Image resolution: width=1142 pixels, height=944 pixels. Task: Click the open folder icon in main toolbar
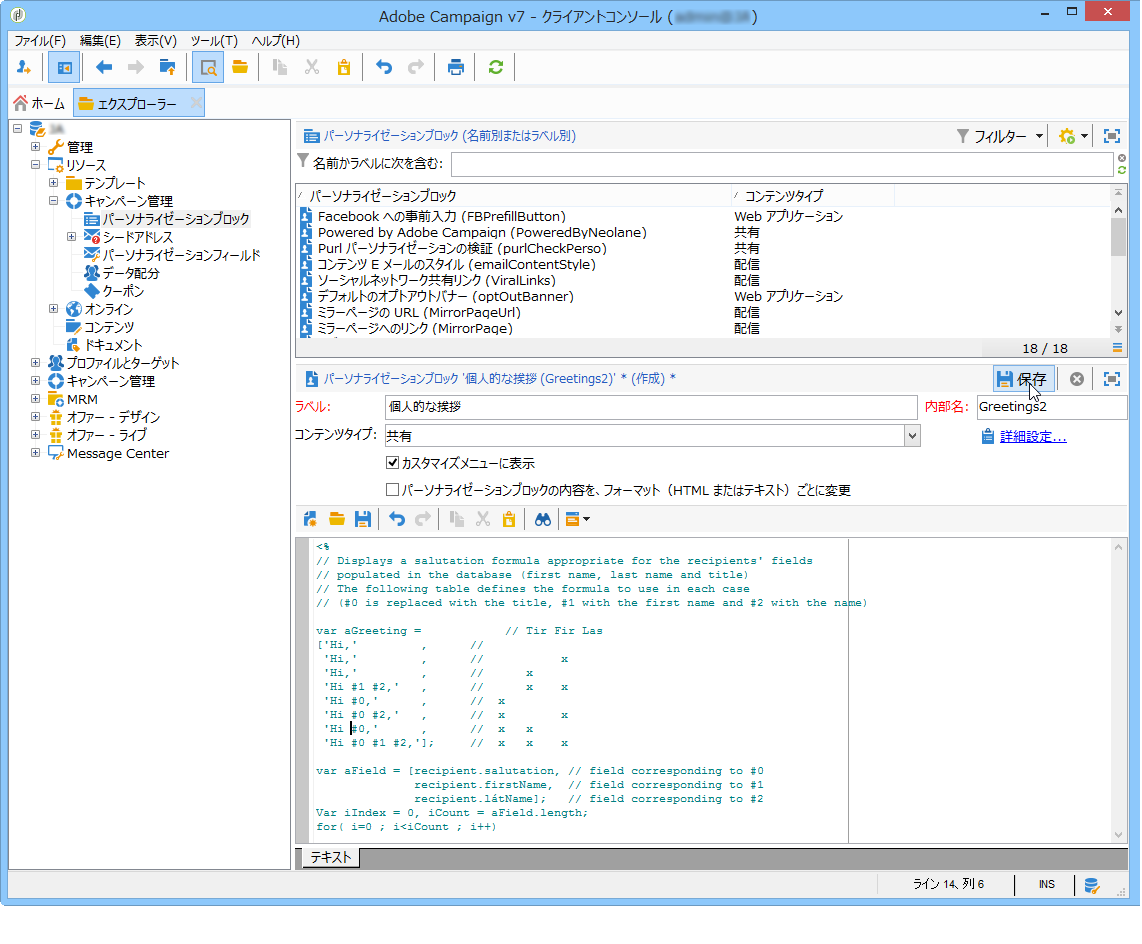pos(240,67)
